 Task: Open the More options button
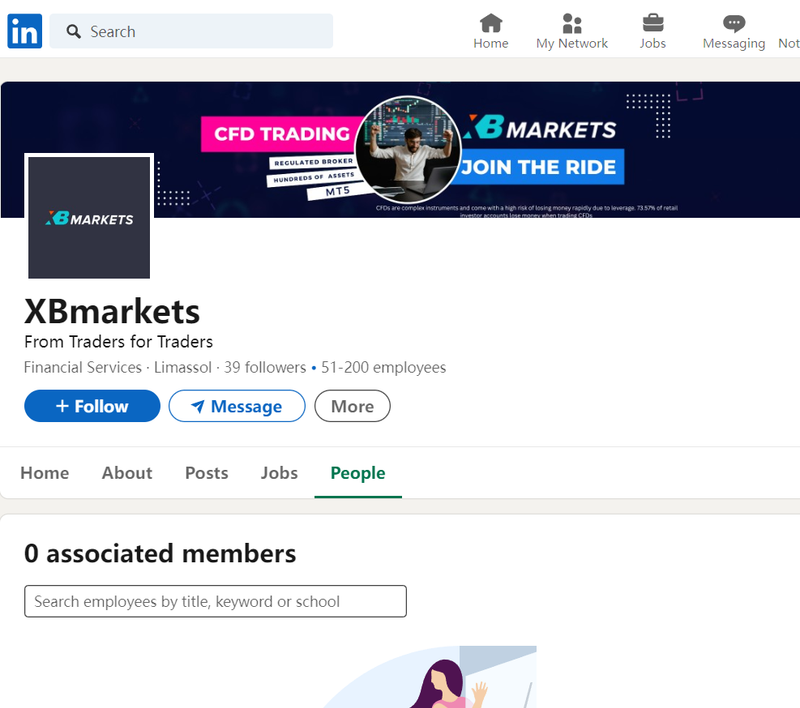coord(353,406)
